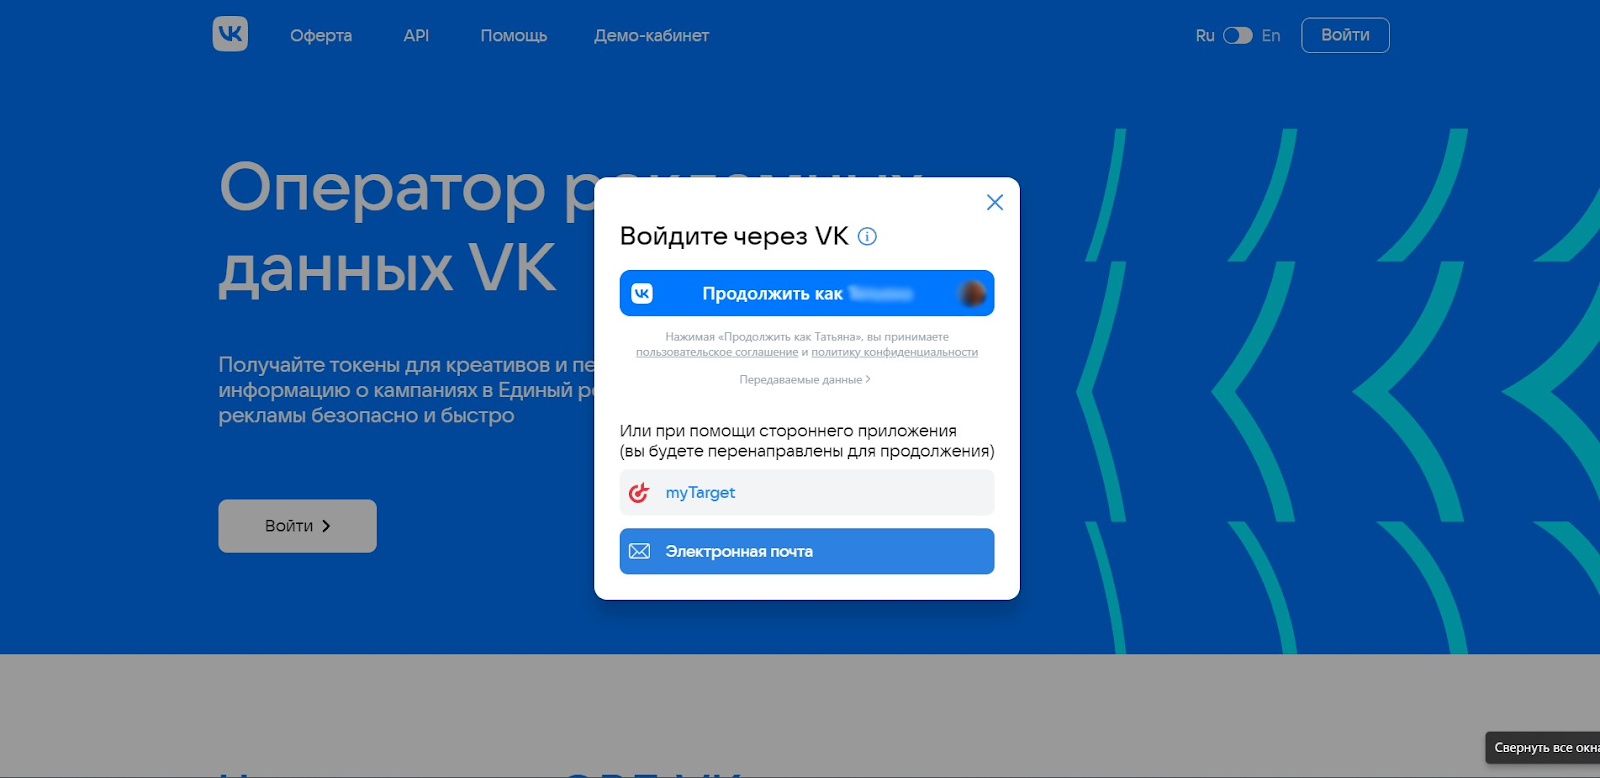
Task: Open пользовательское соглашение link
Action: (x=717, y=352)
